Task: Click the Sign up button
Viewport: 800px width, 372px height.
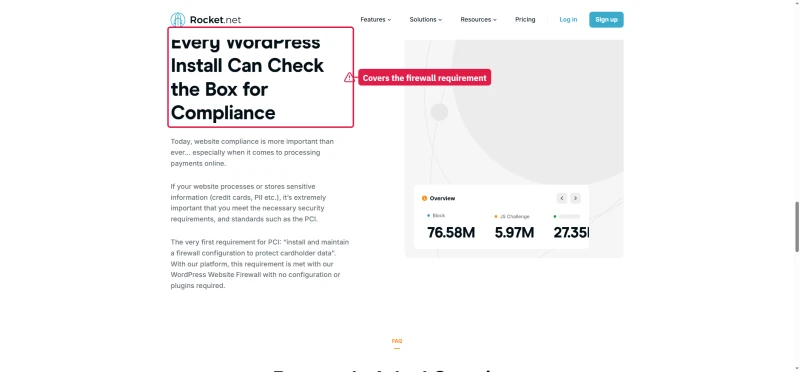Action: point(606,20)
